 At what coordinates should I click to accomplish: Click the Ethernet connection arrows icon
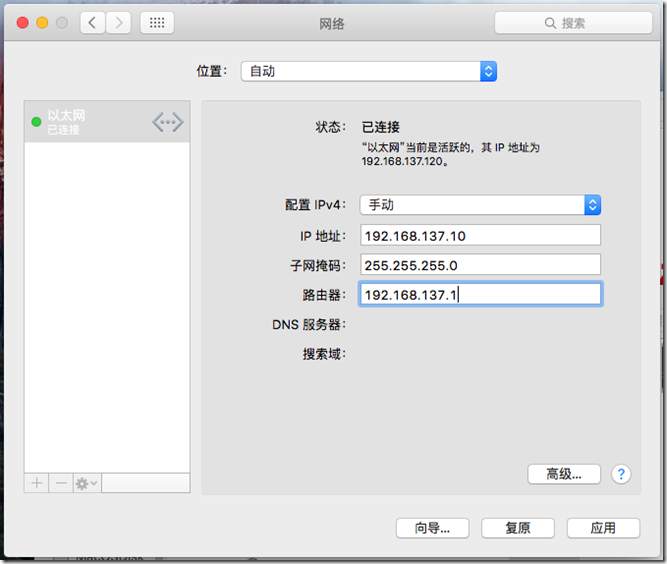click(168, 122)
